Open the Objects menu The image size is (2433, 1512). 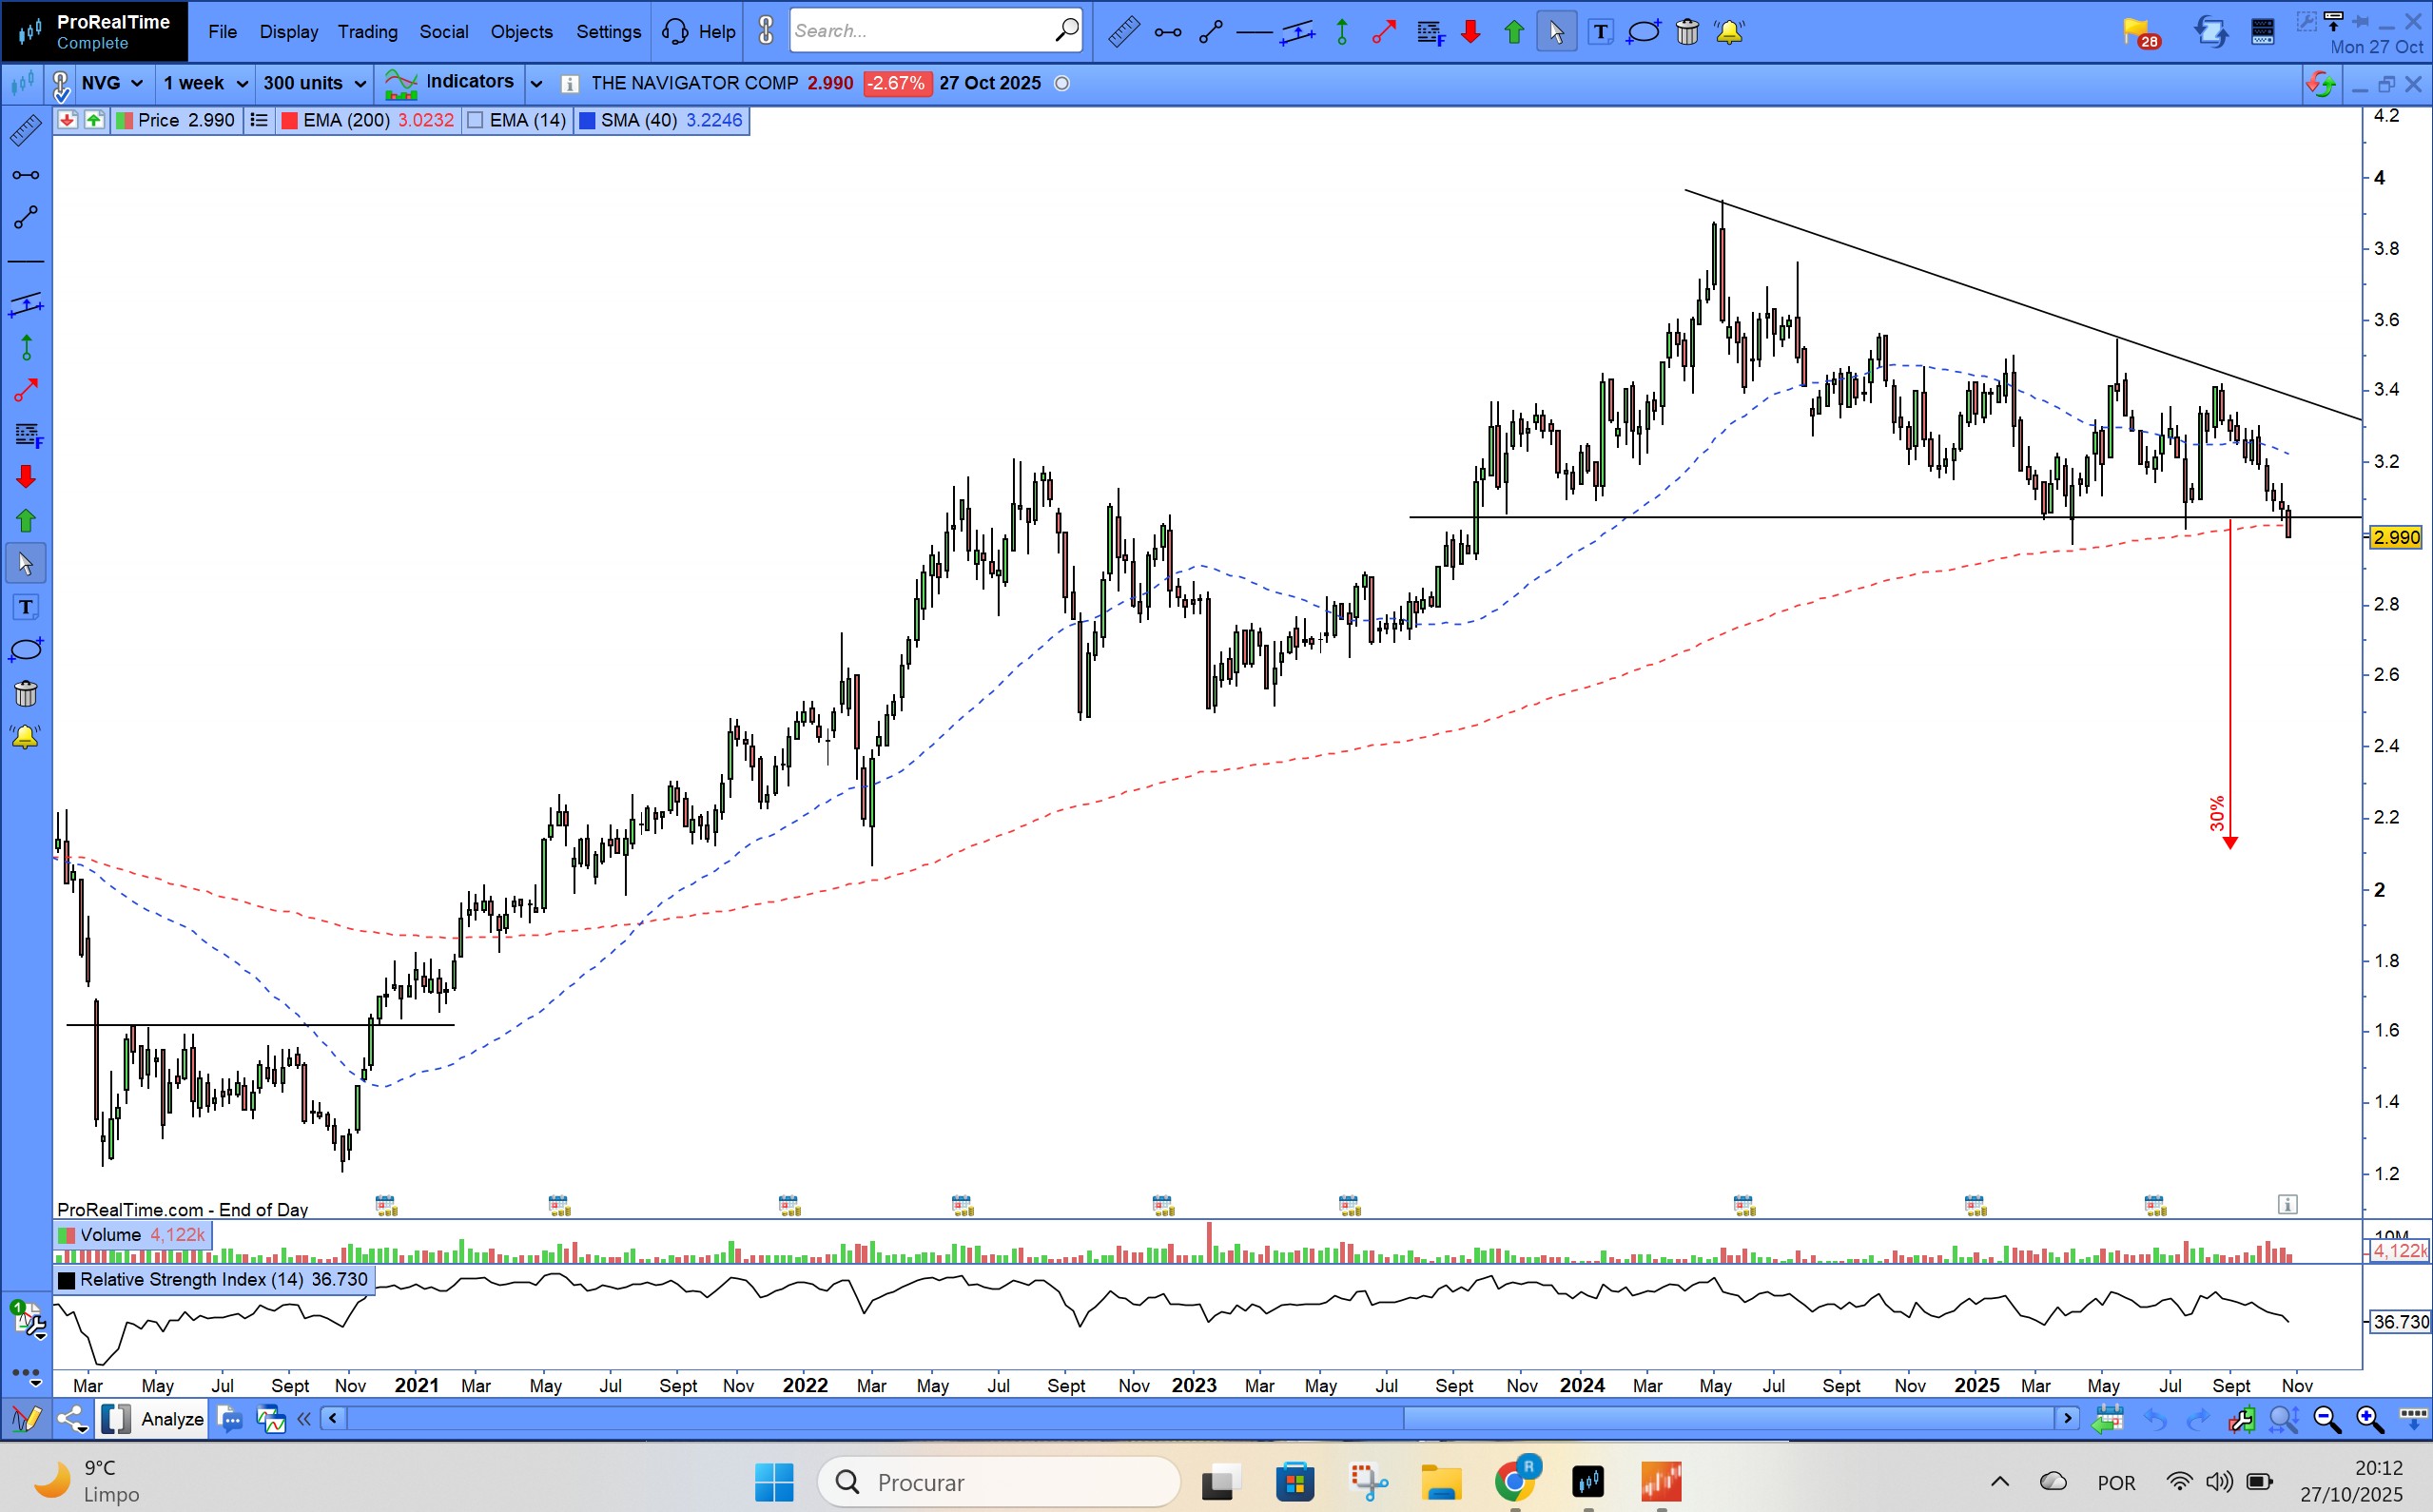click(x=521, y=32)
